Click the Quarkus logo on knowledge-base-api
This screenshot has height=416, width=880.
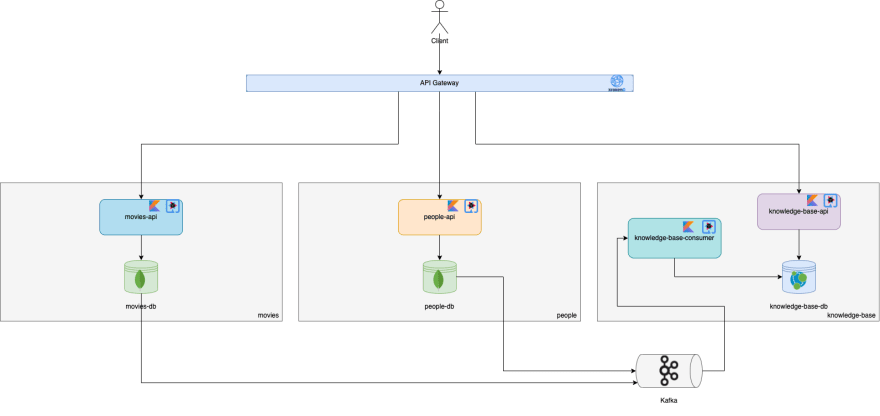[831, 200]
